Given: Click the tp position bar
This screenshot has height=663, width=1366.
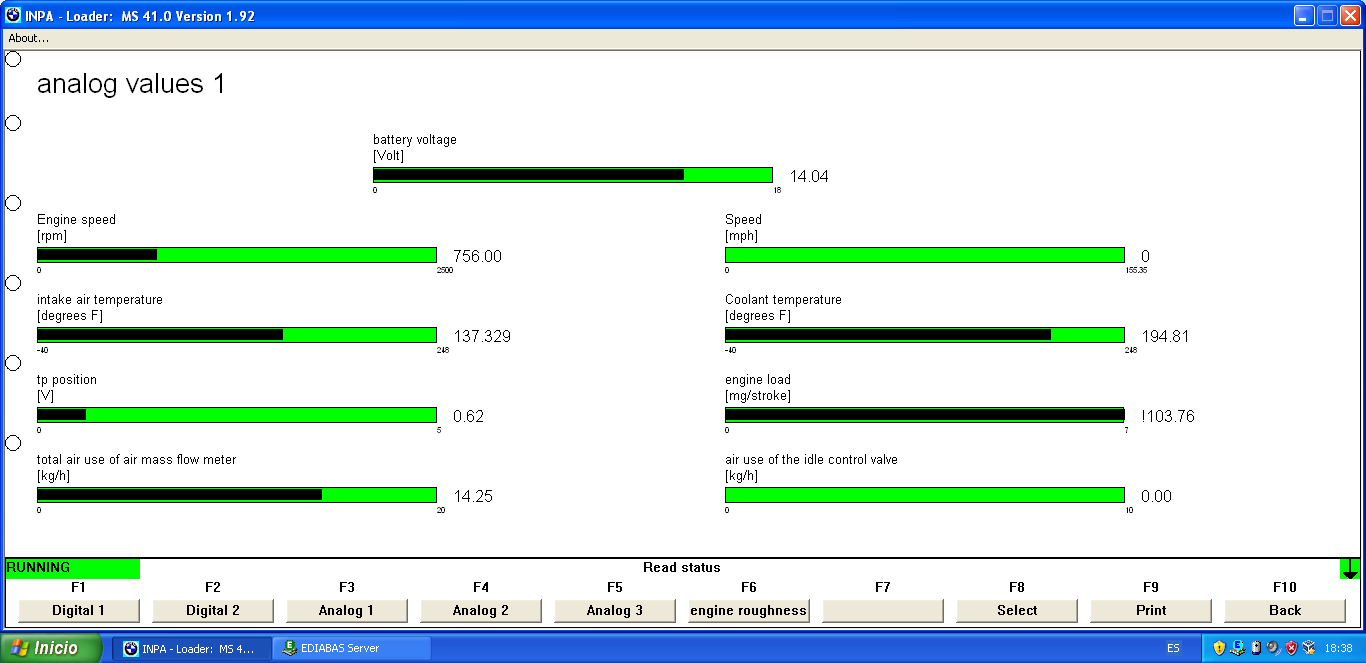Looking at the screenshot, I should point(237,415).
